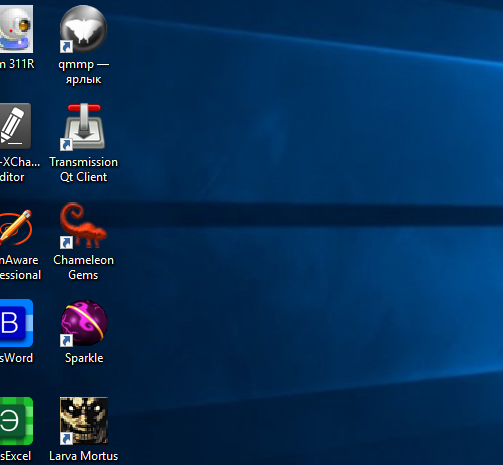Click the label ending in "sExcel"
503x465 pixels.
point(16,456)
